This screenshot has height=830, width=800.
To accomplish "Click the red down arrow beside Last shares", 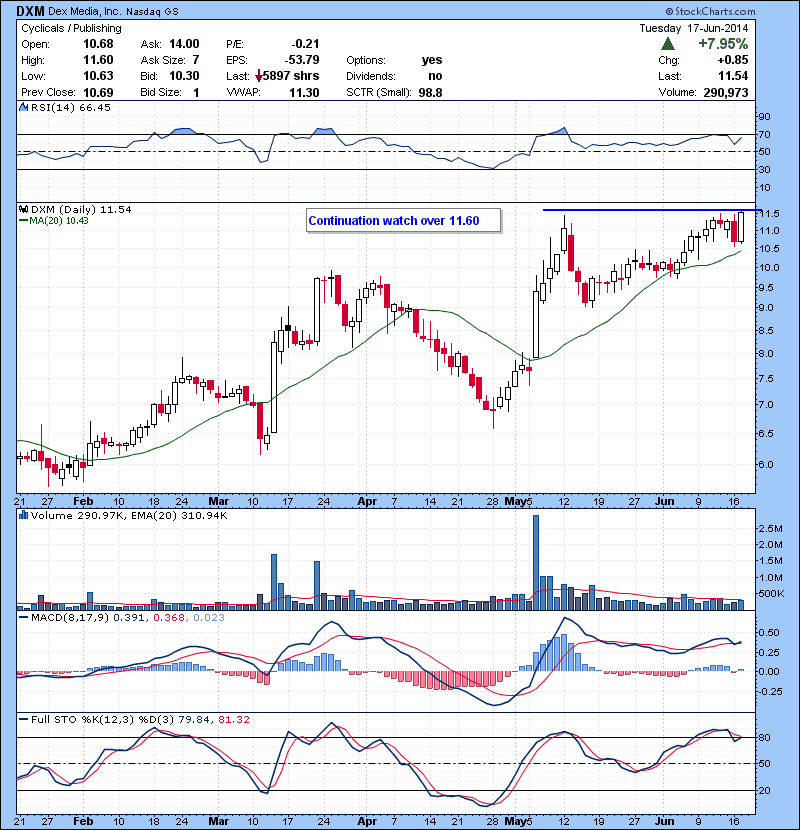I will [x=258, y=77].
